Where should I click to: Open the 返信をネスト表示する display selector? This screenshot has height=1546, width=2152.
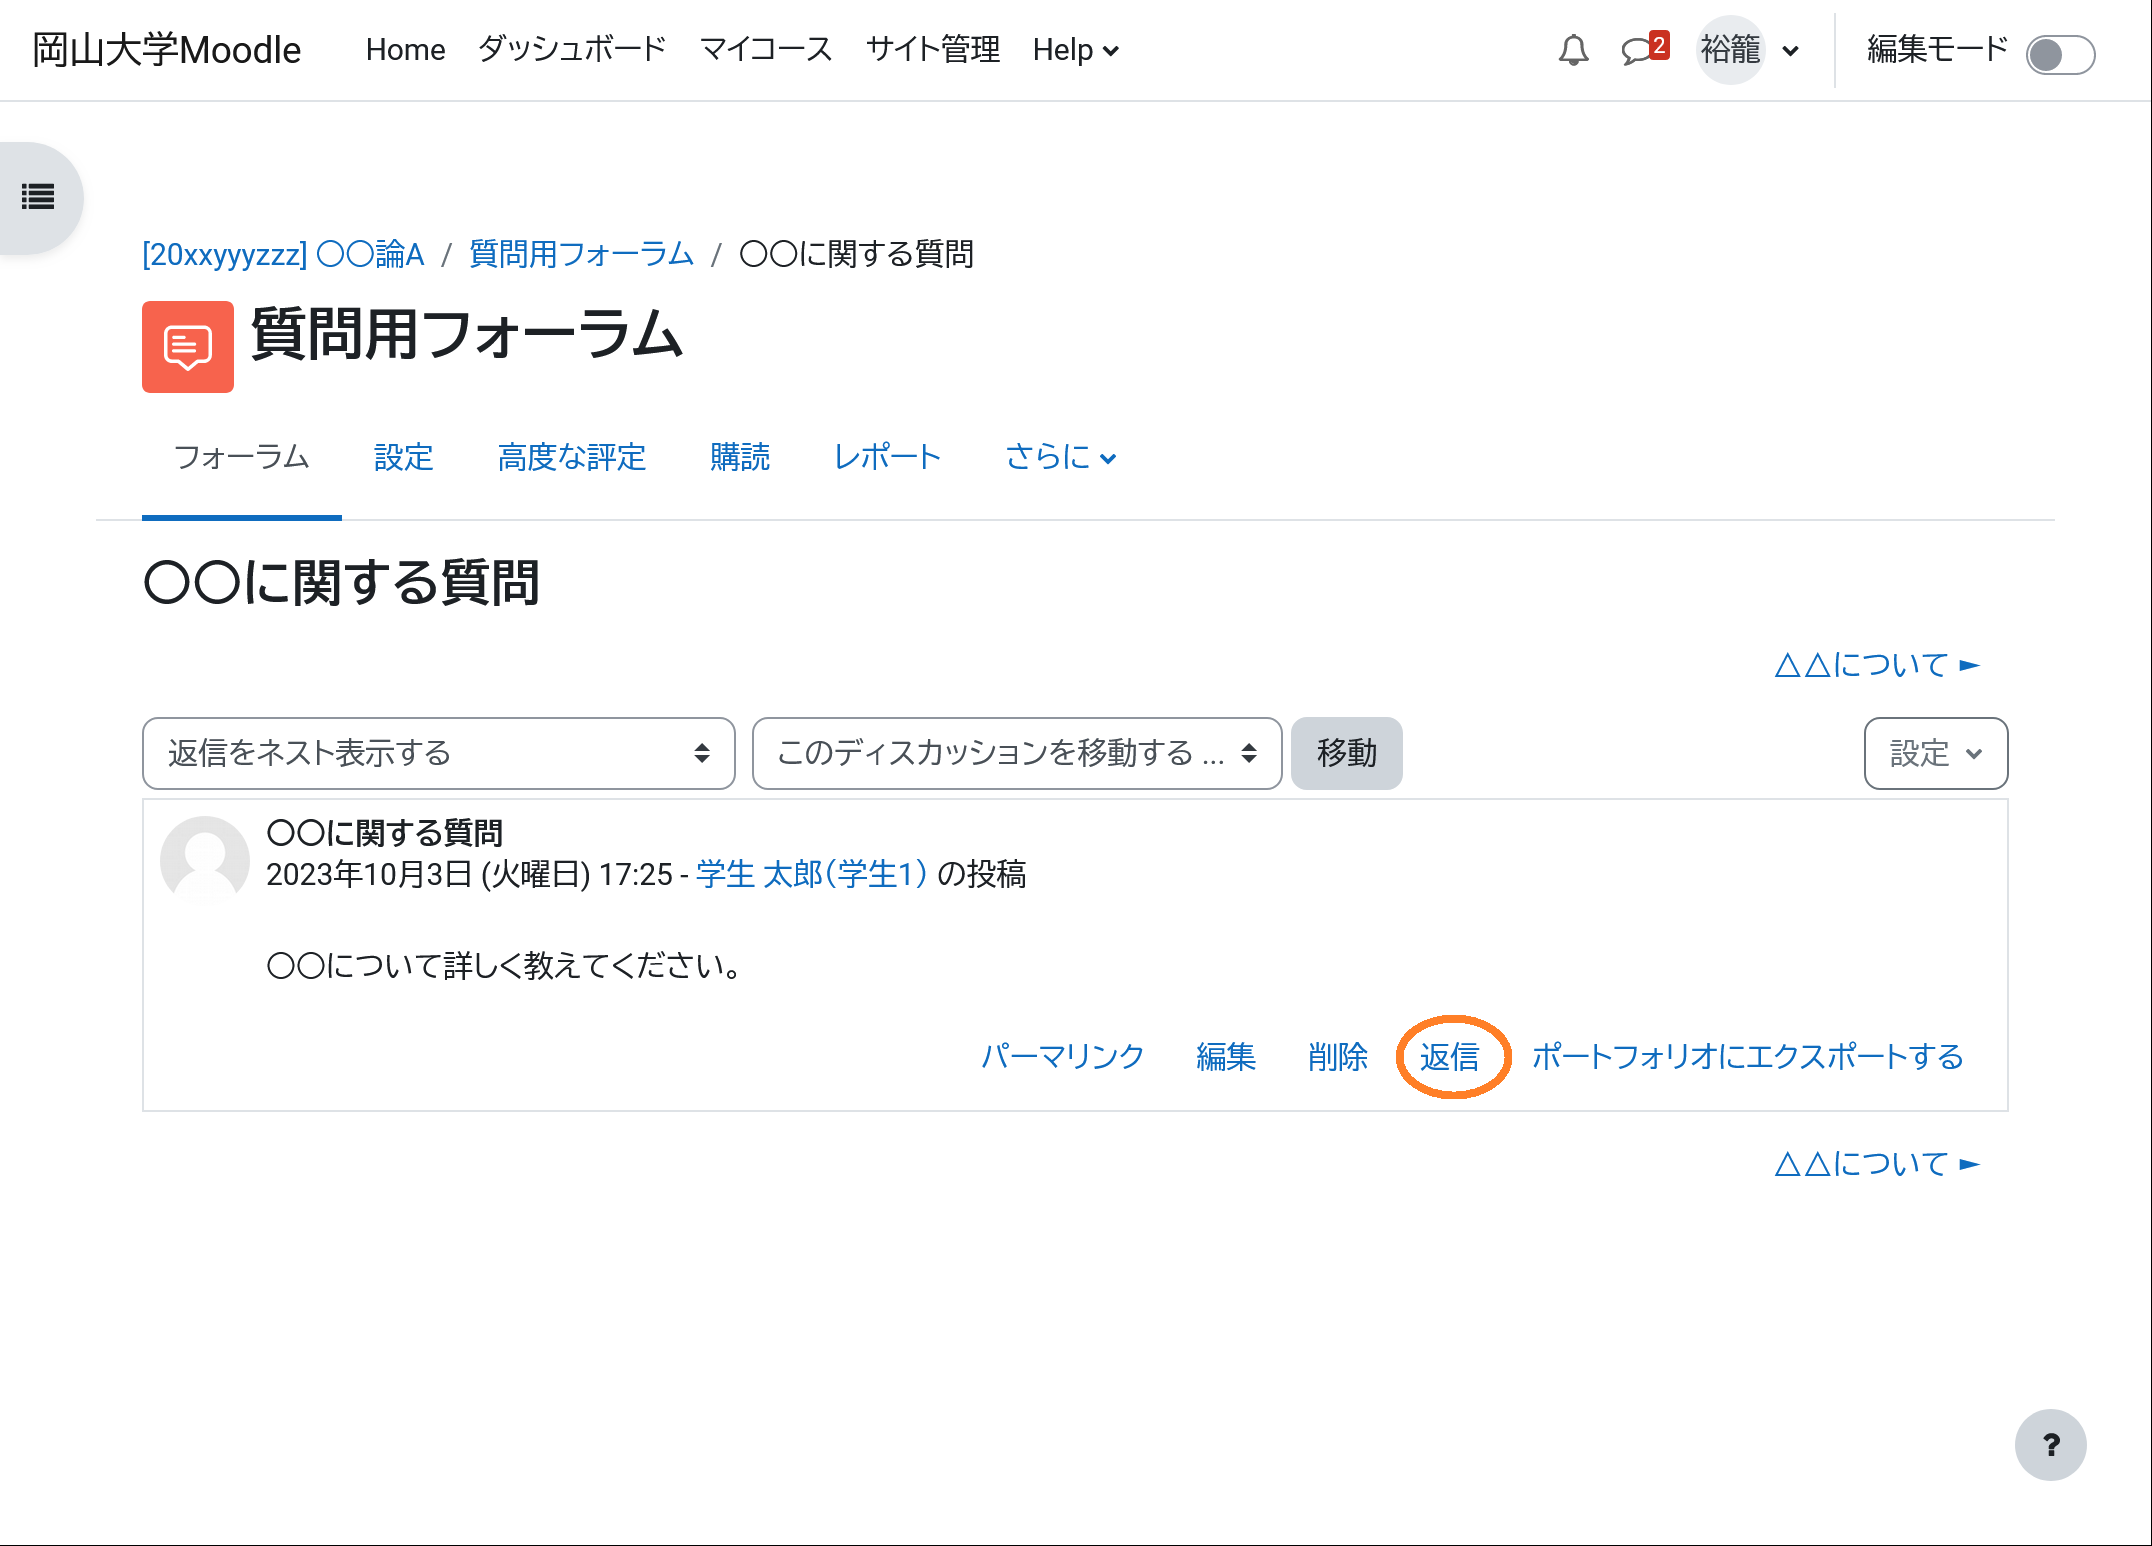[x=439, y=753]
